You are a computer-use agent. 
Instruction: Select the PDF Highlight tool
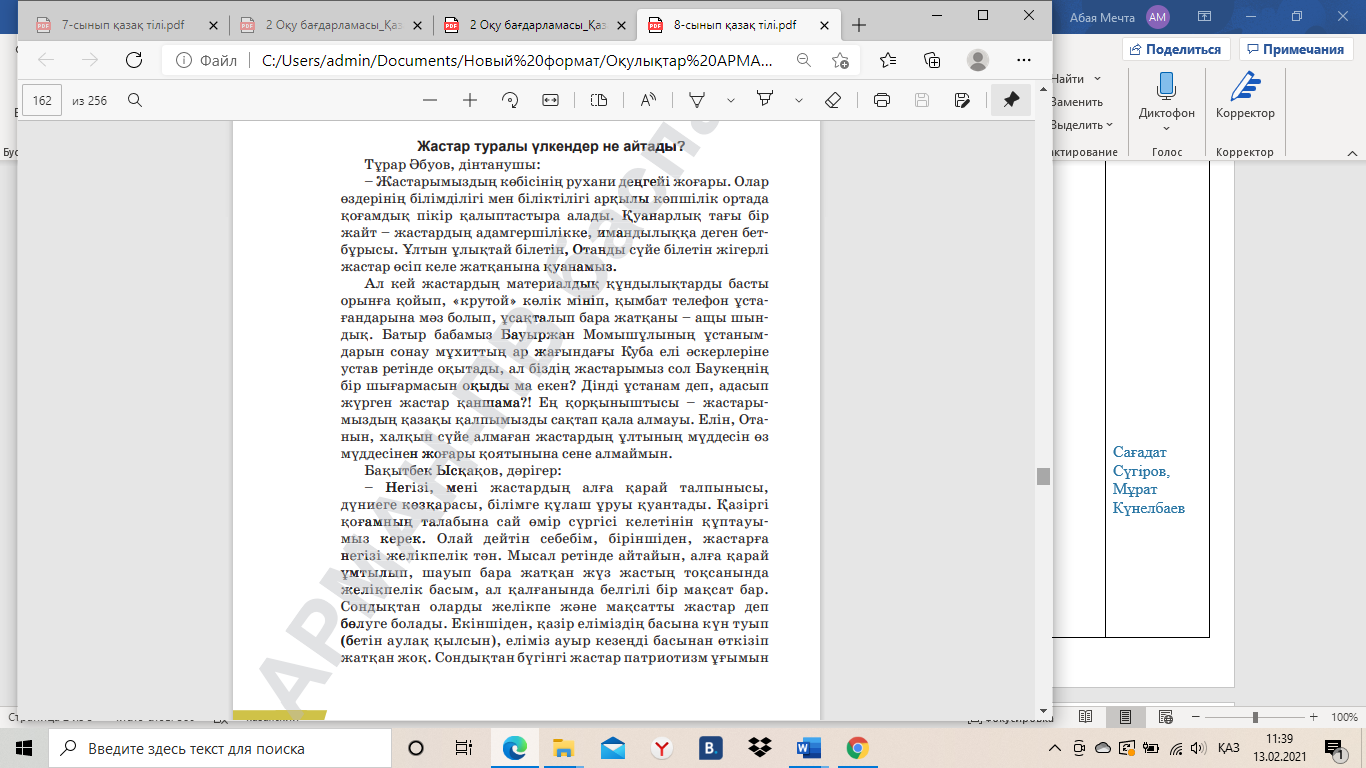(x=766, y=100)
